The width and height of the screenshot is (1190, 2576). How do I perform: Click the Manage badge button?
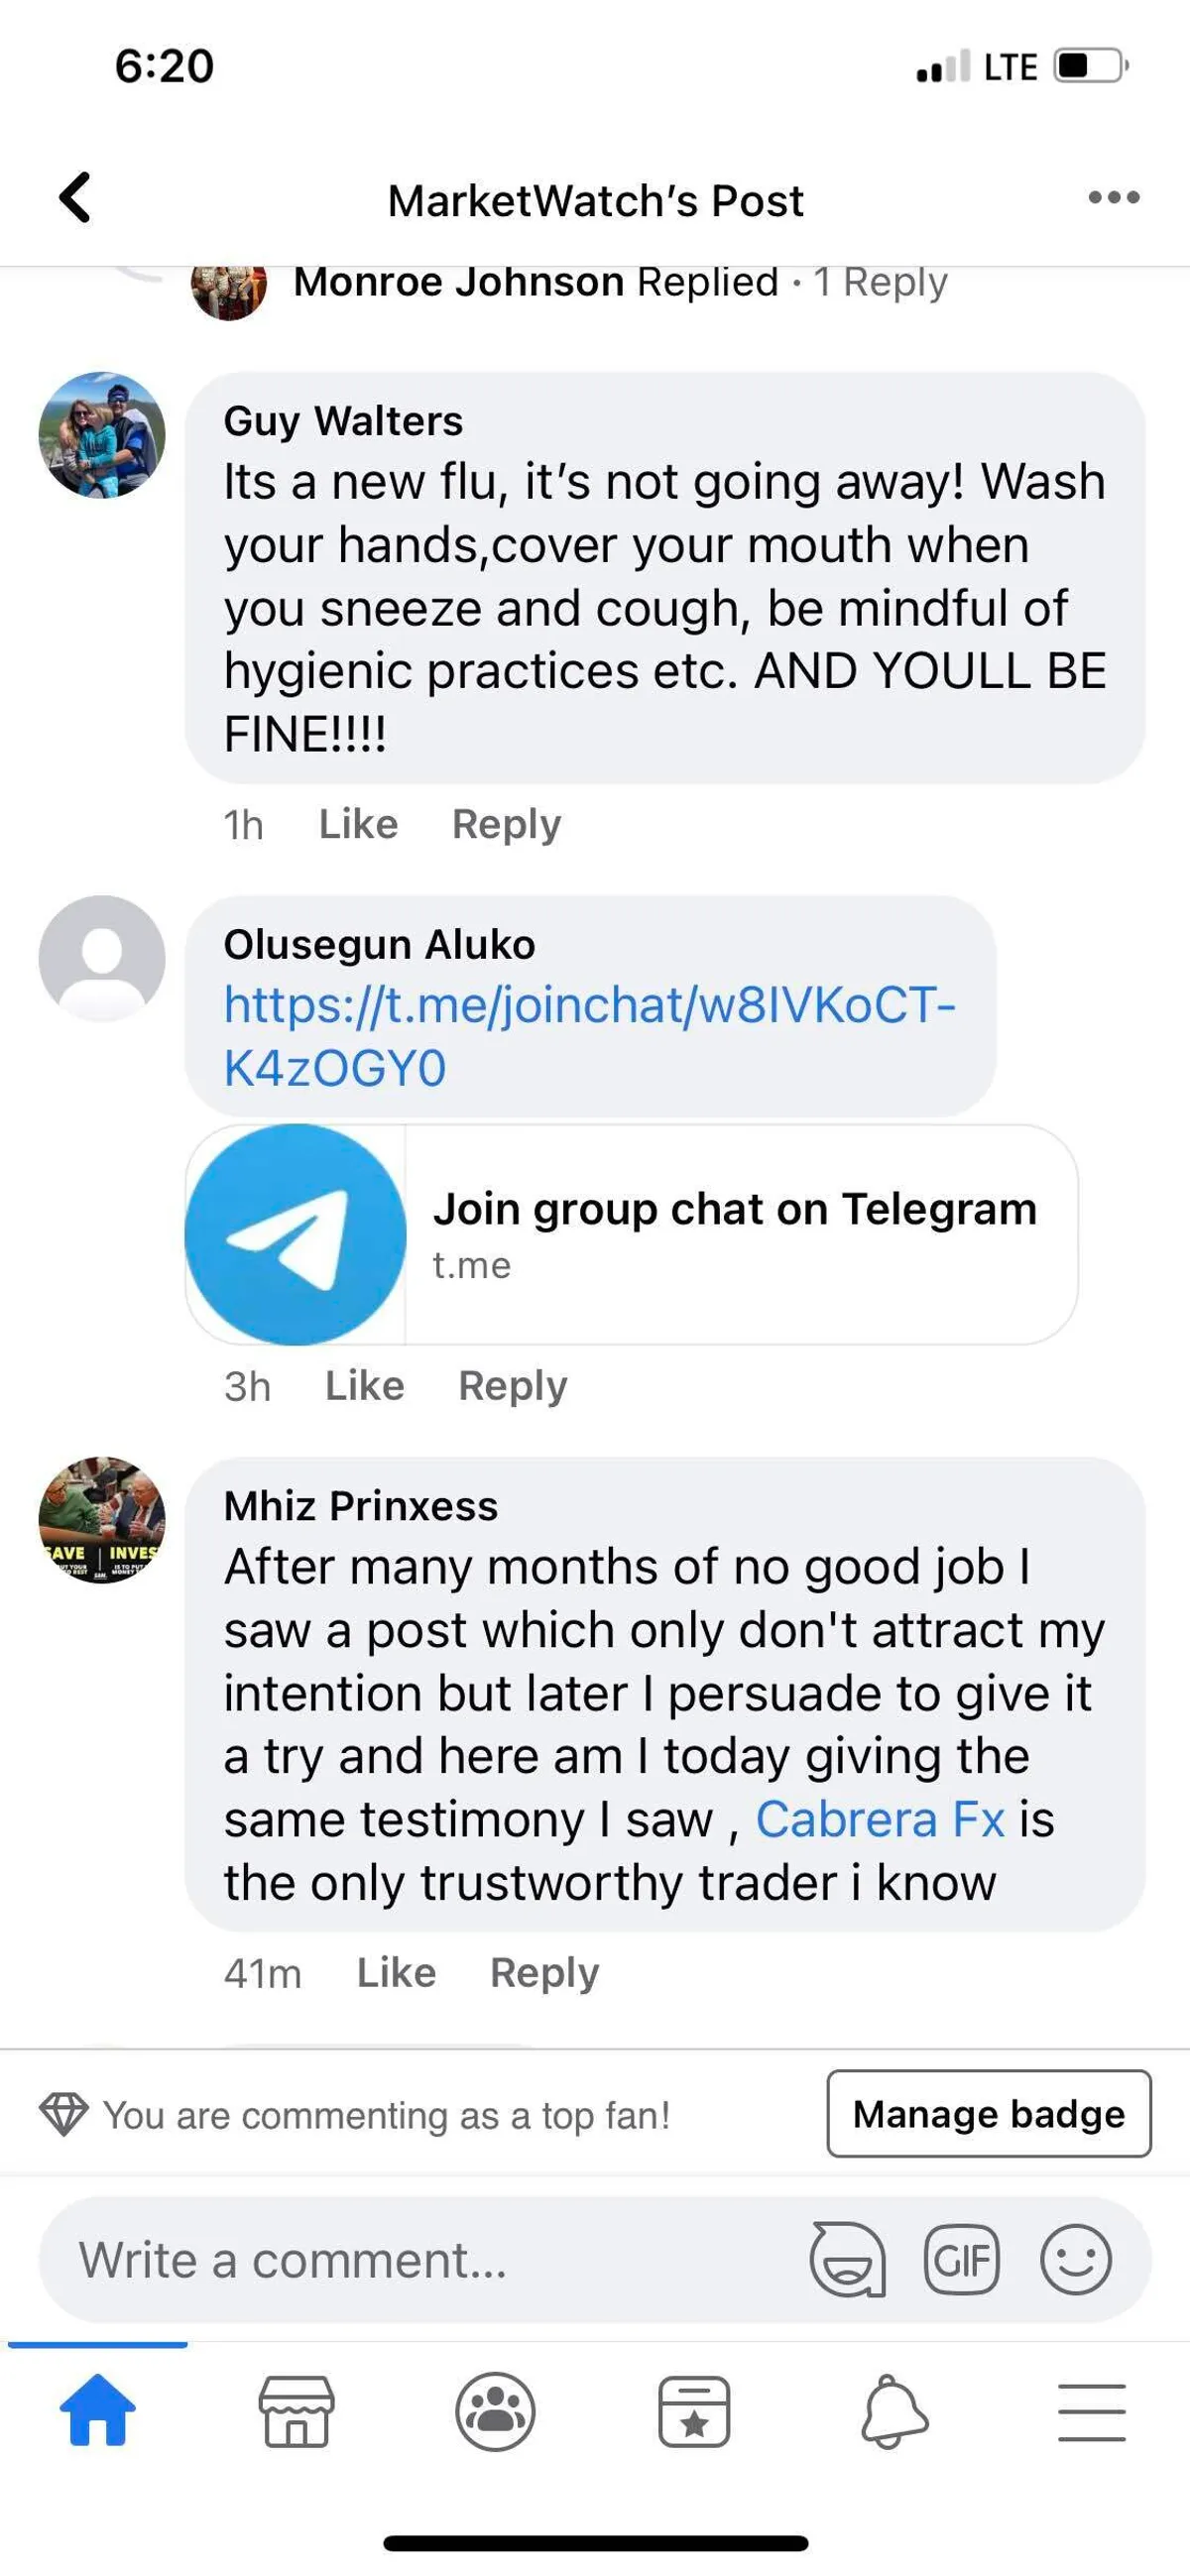(988, 2113)
